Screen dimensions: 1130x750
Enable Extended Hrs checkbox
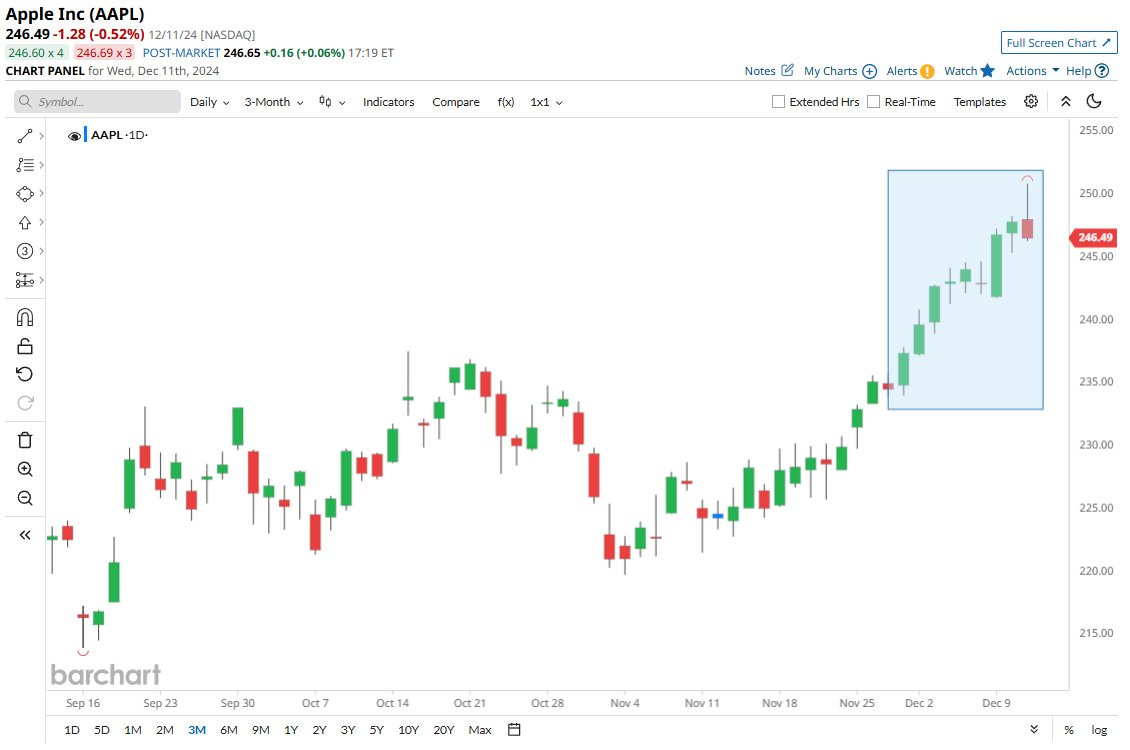point(778,102)
